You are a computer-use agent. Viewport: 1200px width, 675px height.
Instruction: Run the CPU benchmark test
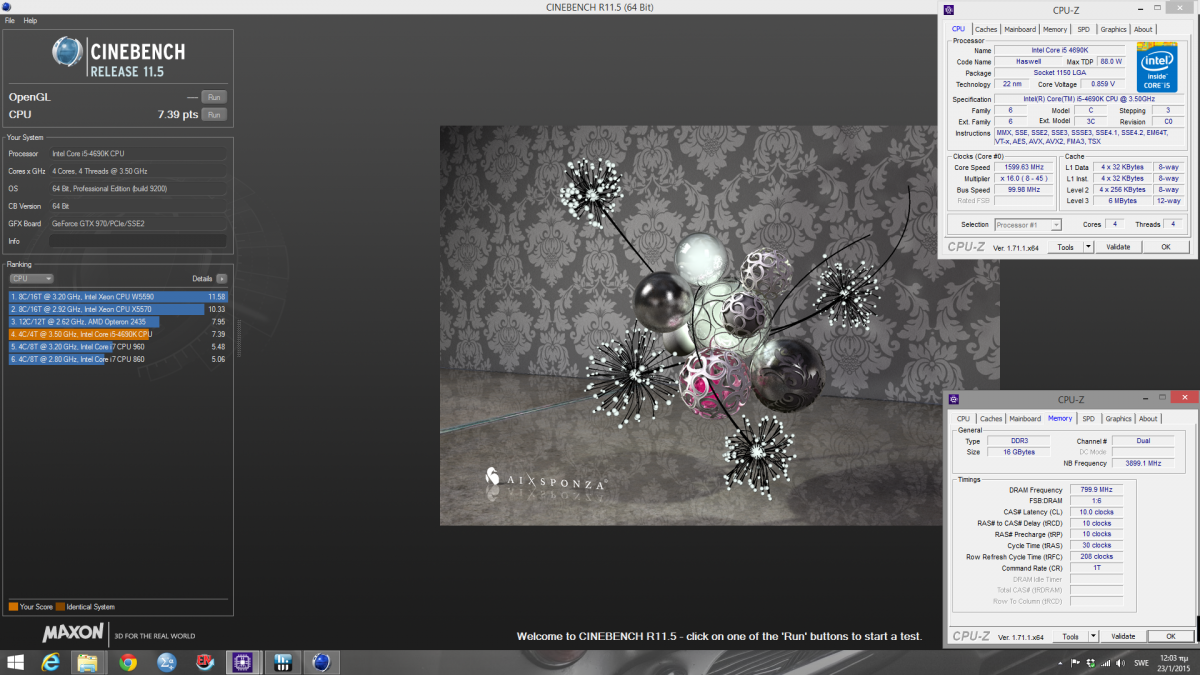tap(213, 115)
